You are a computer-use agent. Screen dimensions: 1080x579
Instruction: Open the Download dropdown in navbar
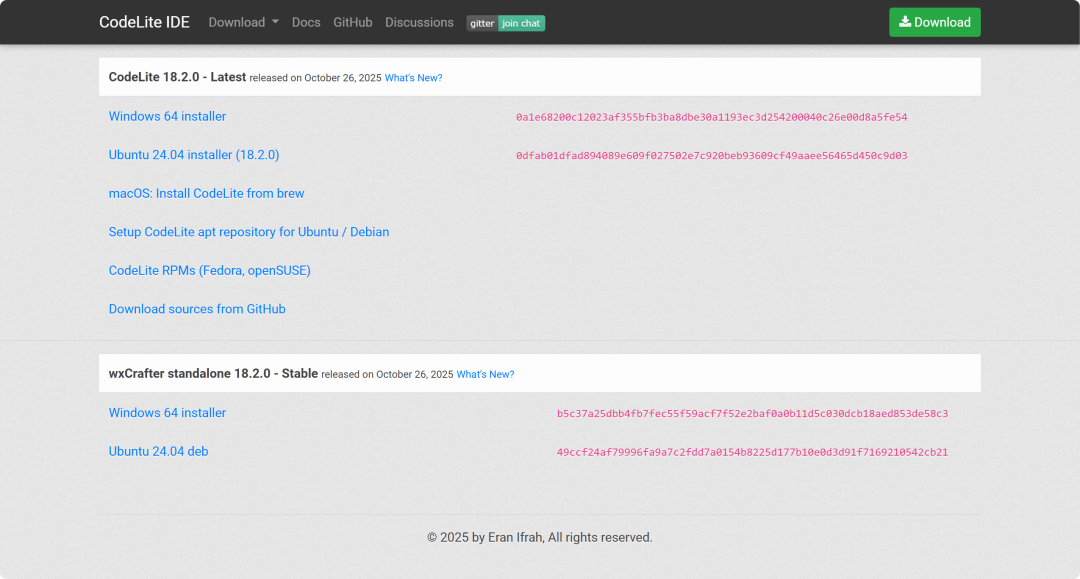click(243, 22)
